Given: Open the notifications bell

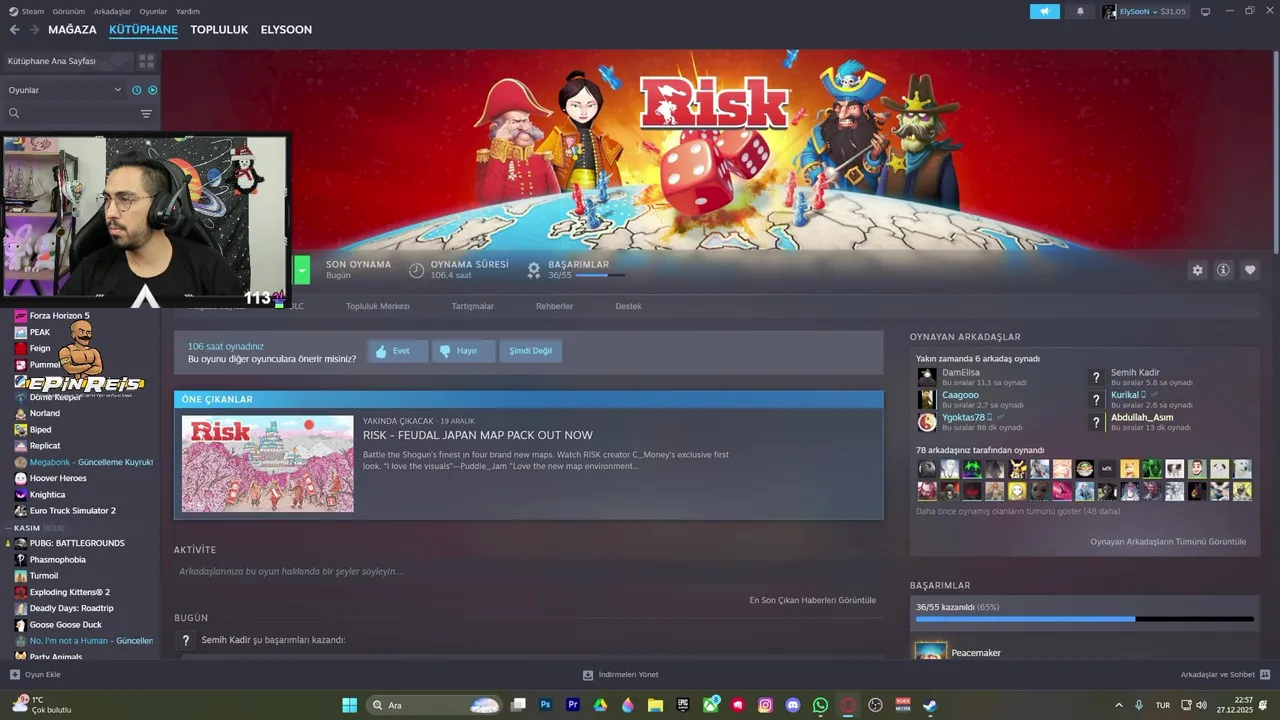Looking at the screenshot, I should [x=1080, y=11].
